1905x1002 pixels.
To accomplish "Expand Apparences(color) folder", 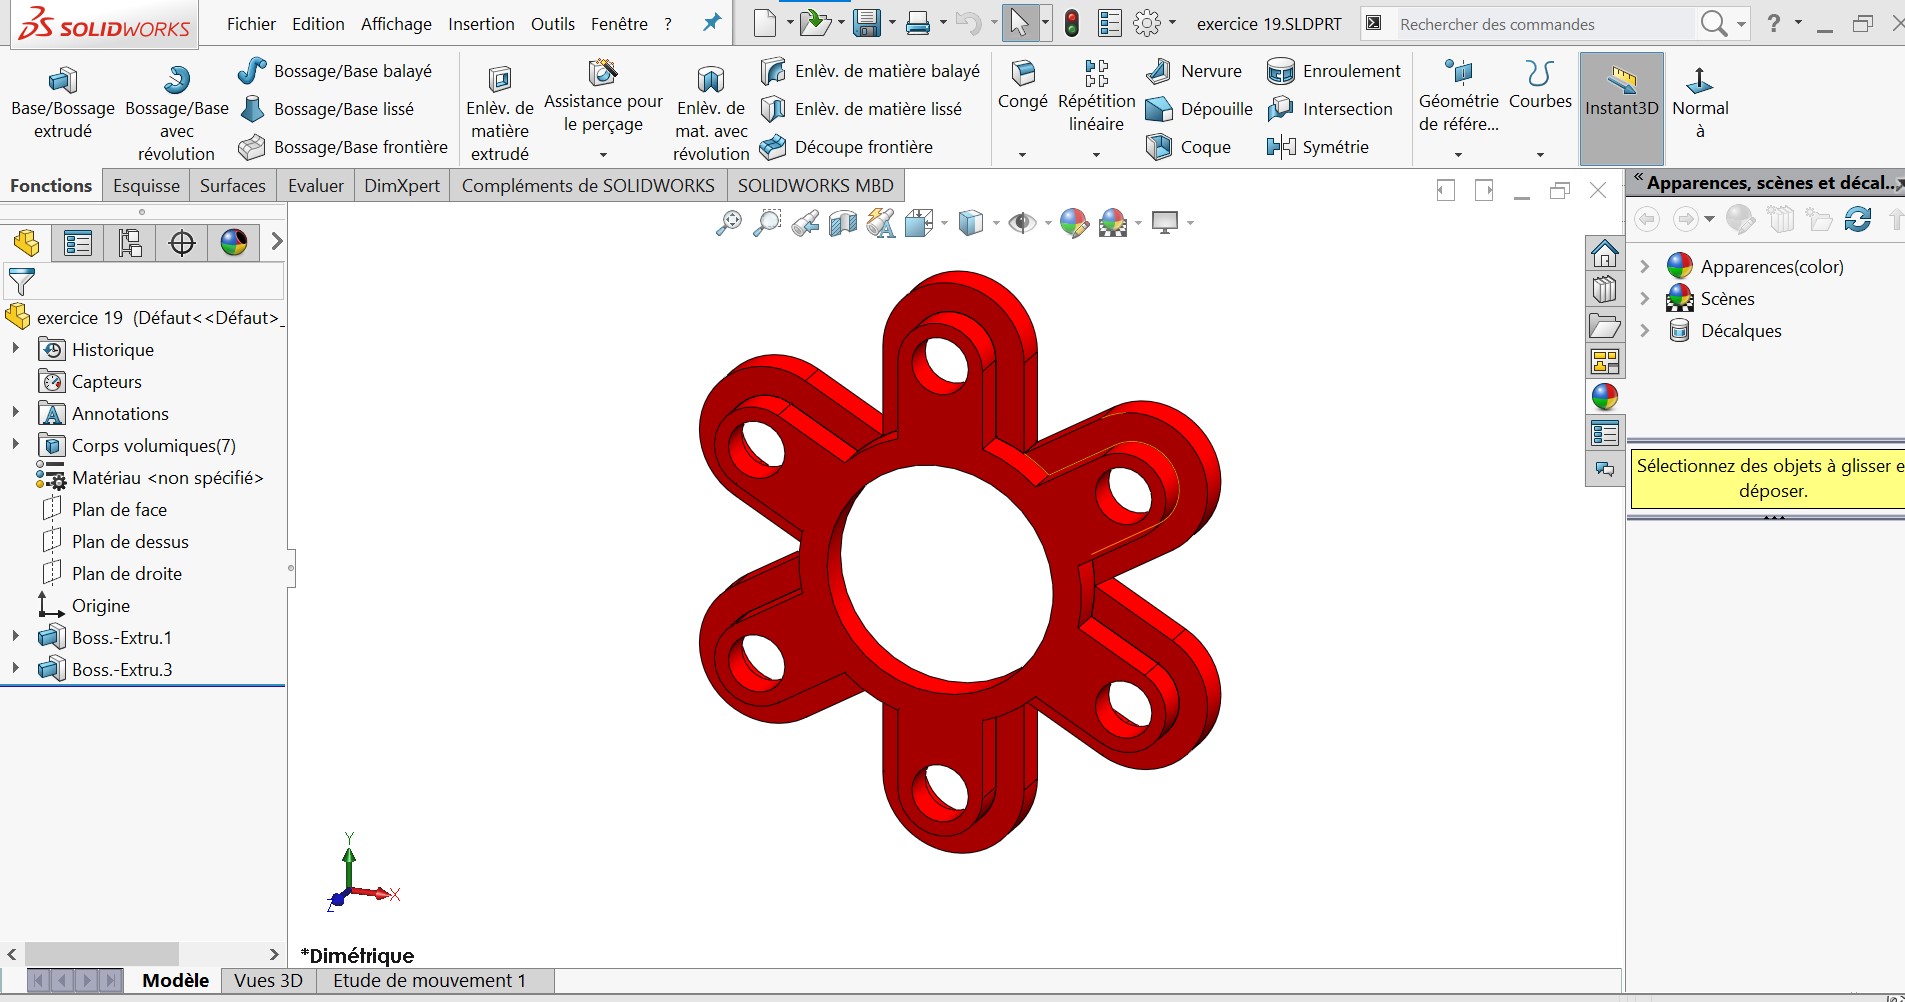I will (1645, 266).
